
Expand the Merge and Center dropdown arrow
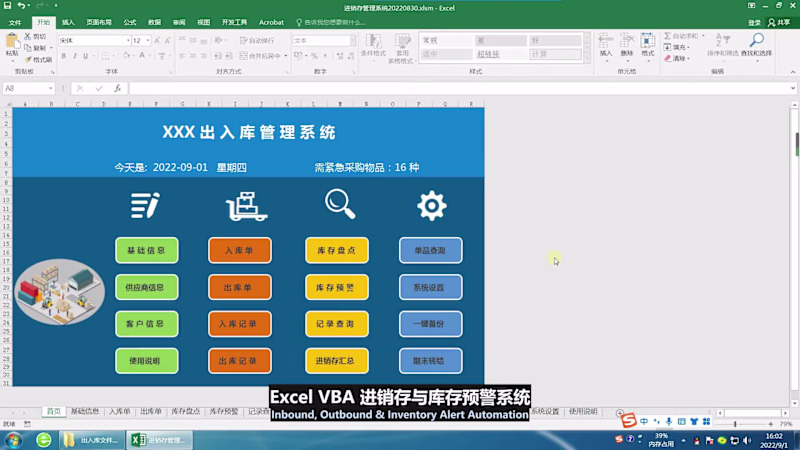tap(286, 56)
